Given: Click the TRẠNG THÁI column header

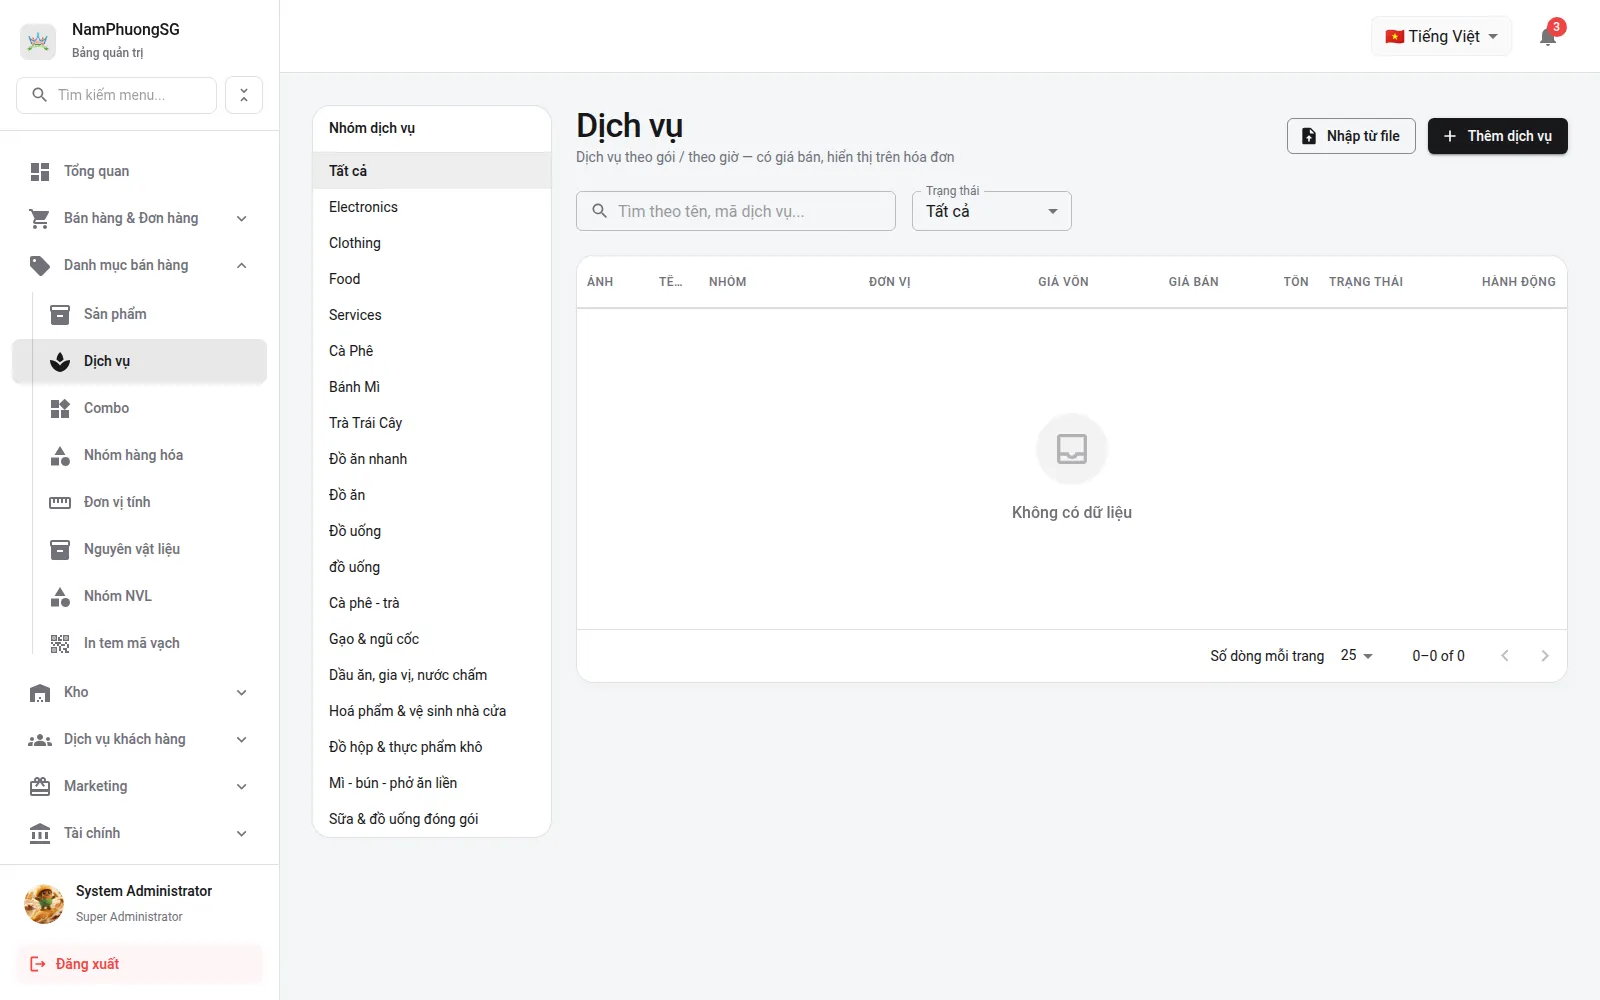Looking at the screenshot, I should tap(1366, 282).
